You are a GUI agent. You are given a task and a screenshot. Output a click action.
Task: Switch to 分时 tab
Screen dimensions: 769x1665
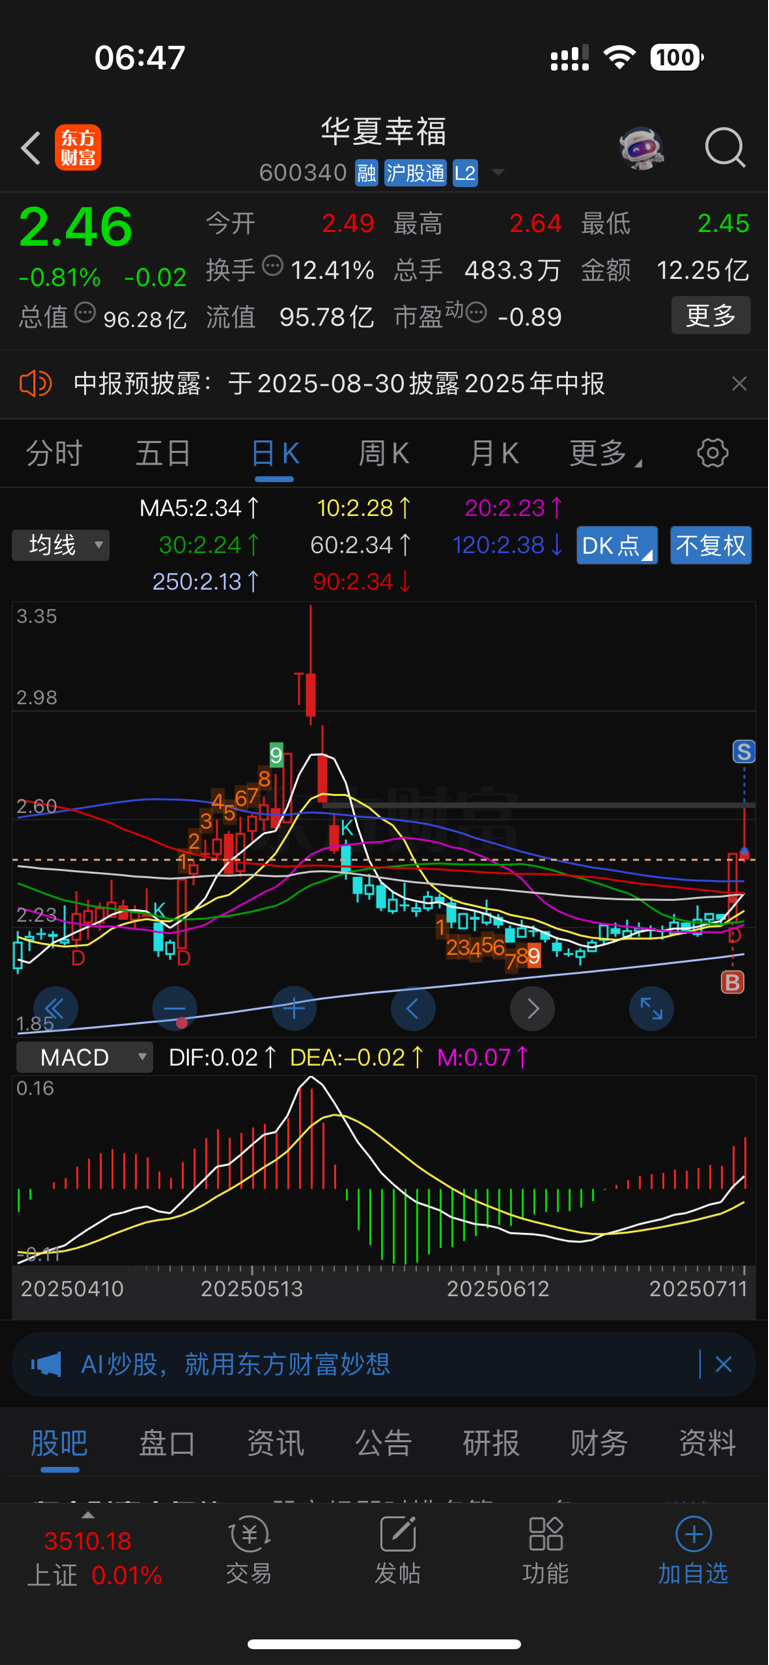point(54,454)
